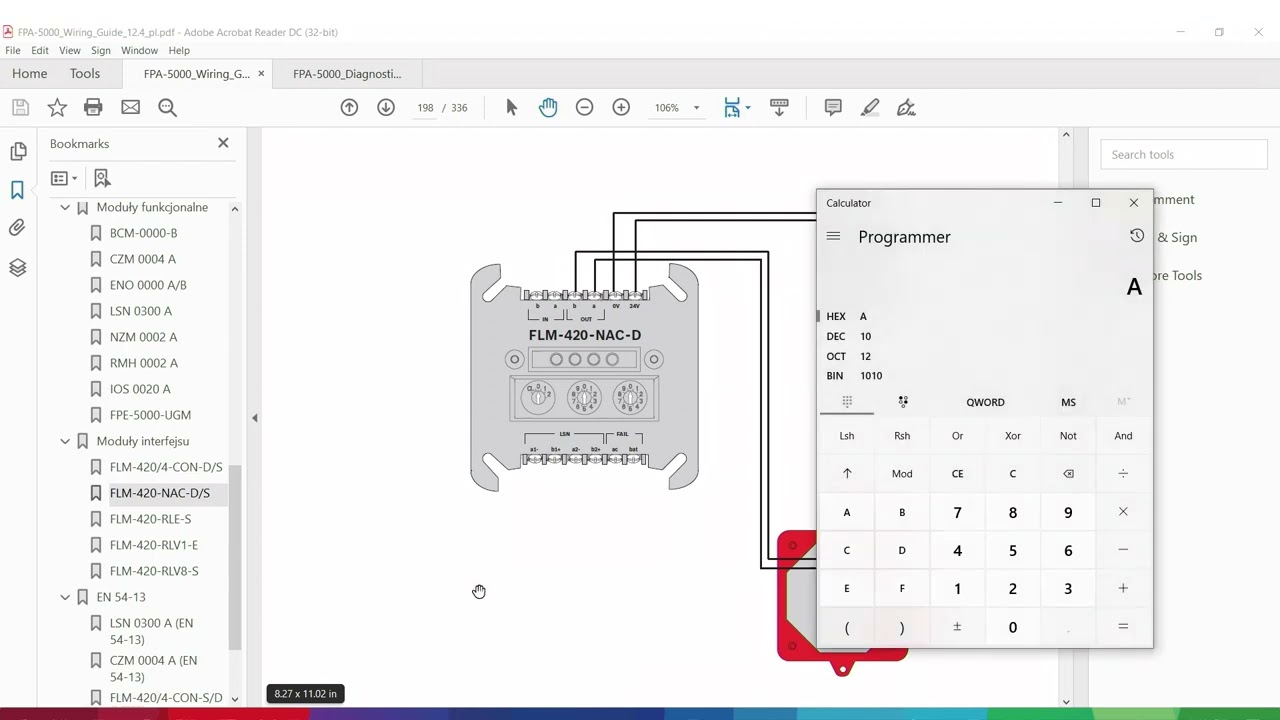Click the Calculator equals button
The height and width of the screenshot is (720, 1280).
pyautogui.click(x=1123, y=627)
